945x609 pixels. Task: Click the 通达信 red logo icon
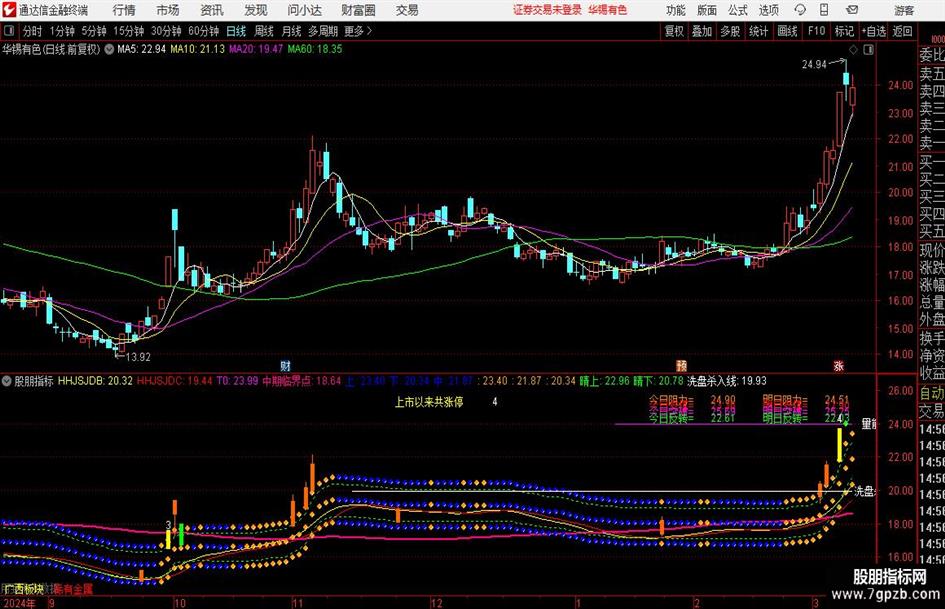point(9,10)
